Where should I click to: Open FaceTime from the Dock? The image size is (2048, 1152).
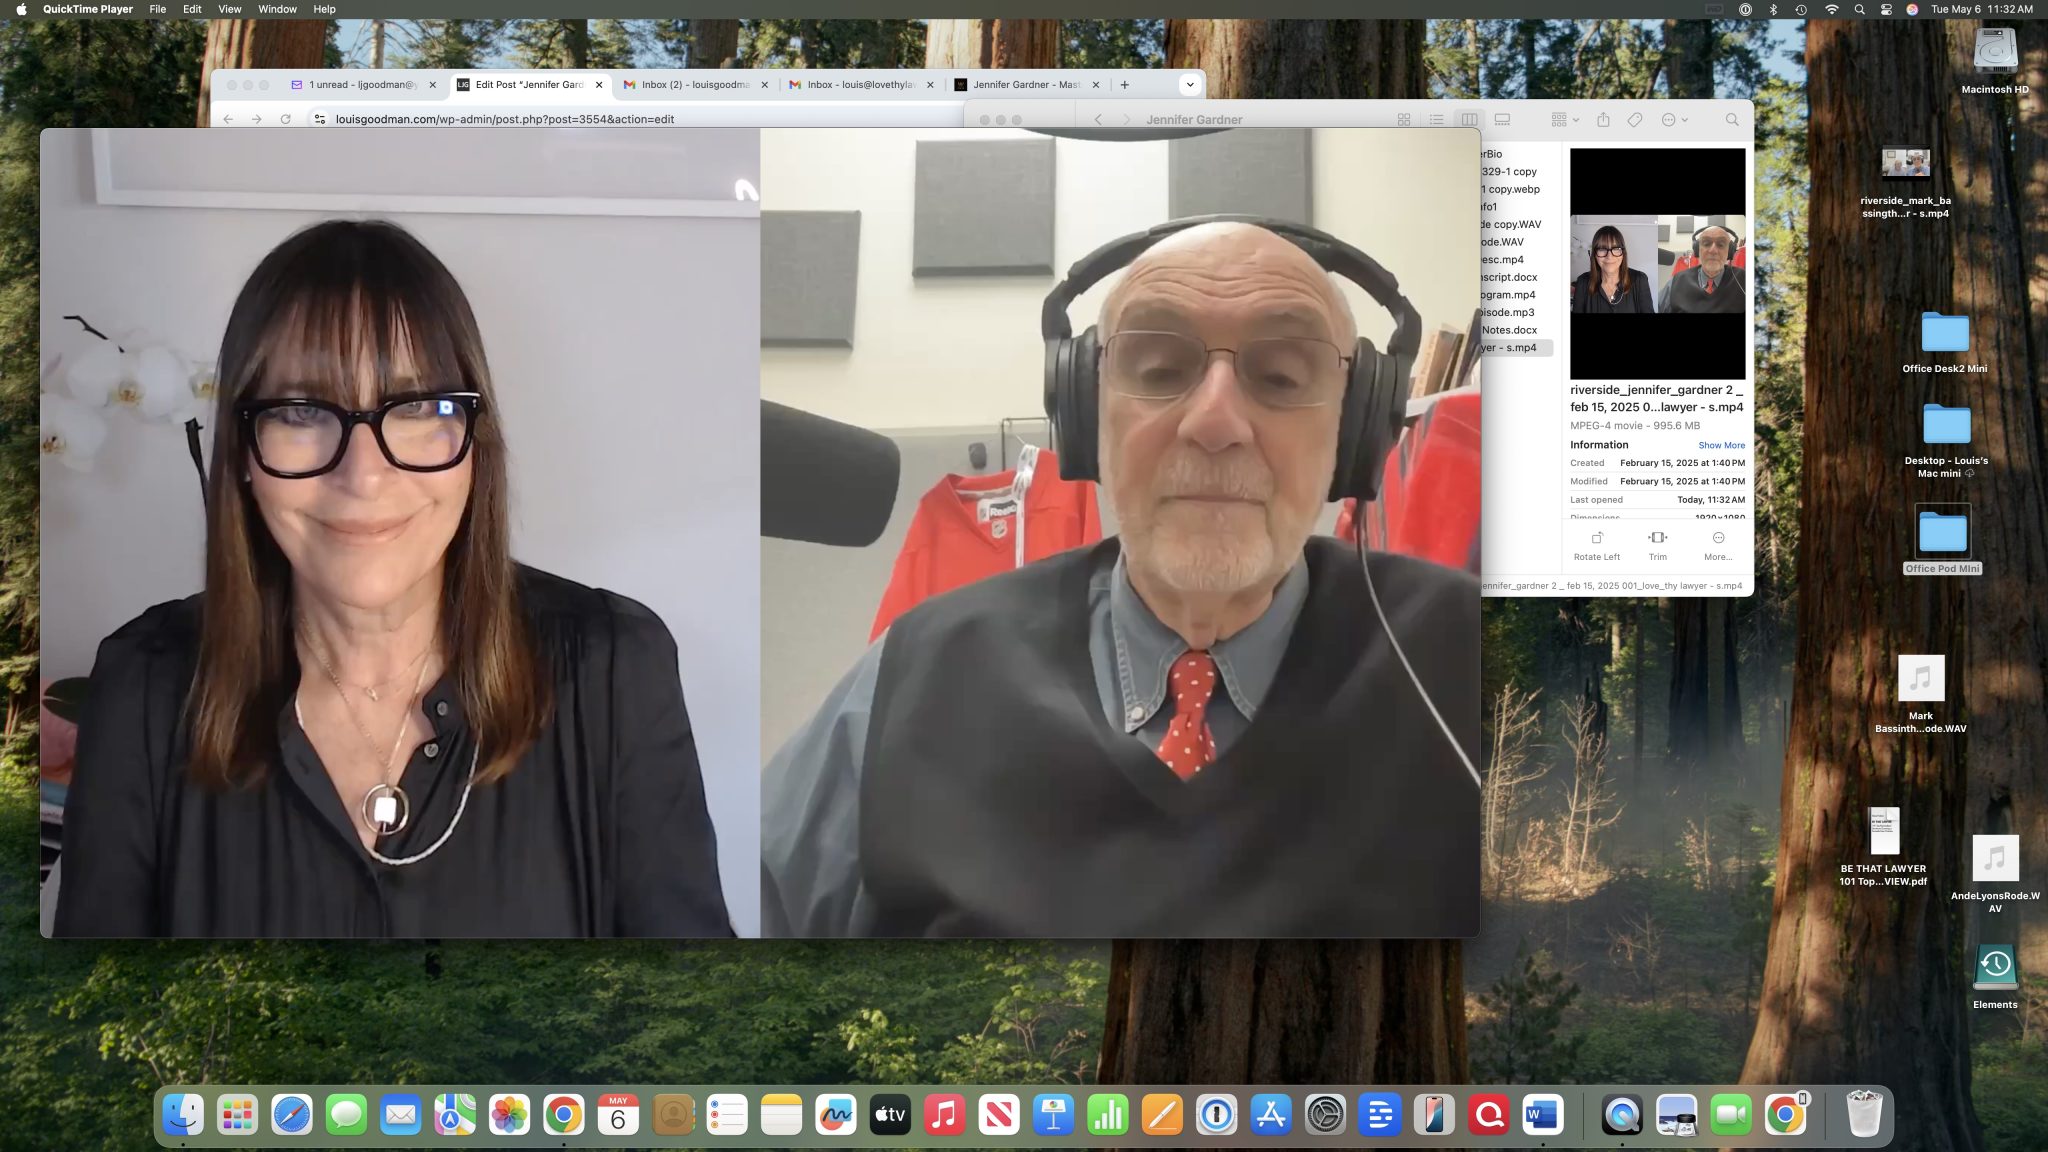click(1731, 1115)
